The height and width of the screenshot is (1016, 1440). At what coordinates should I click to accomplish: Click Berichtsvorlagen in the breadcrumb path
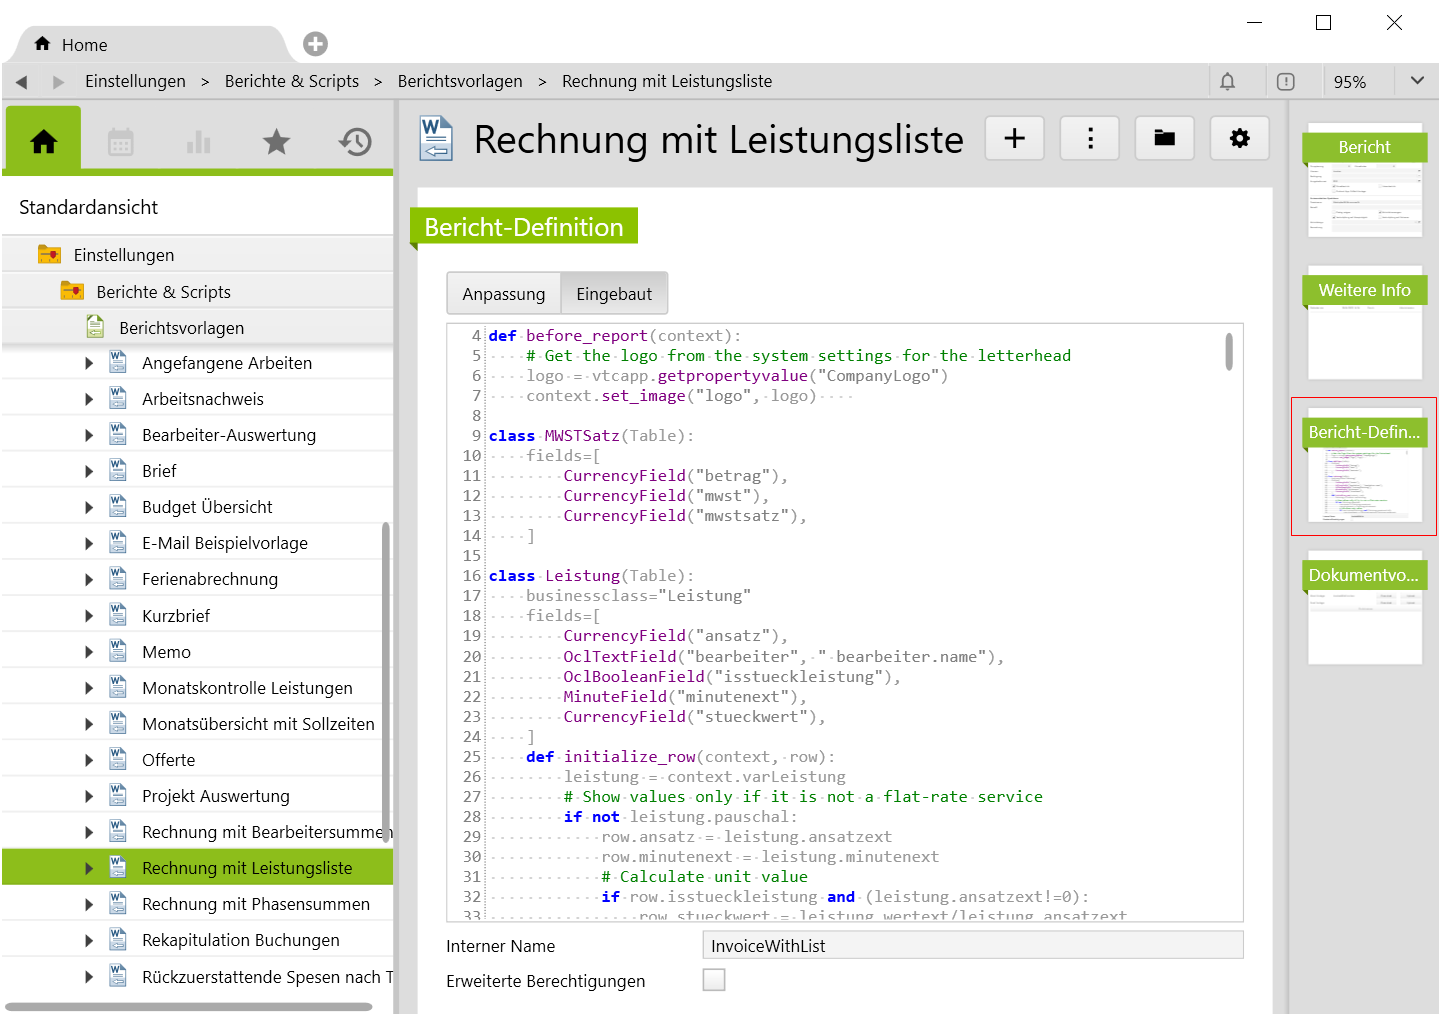tap(460, 81)
